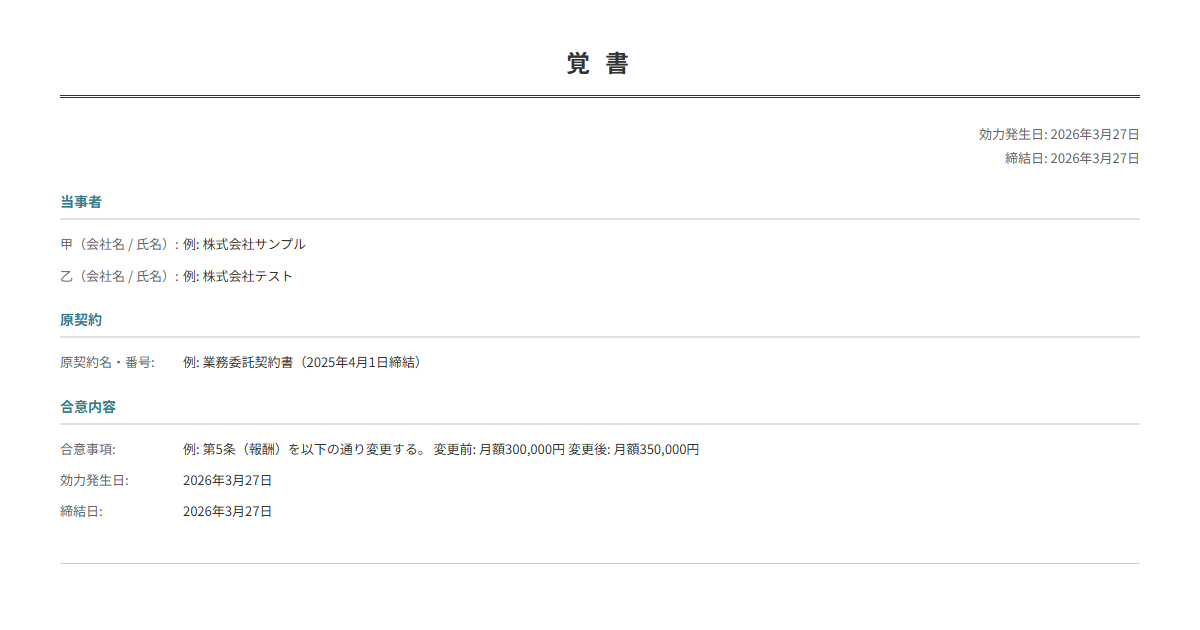Click the 月額350,000円 amount after 変更後
The image size is (1200, 630).
[655, 450]
